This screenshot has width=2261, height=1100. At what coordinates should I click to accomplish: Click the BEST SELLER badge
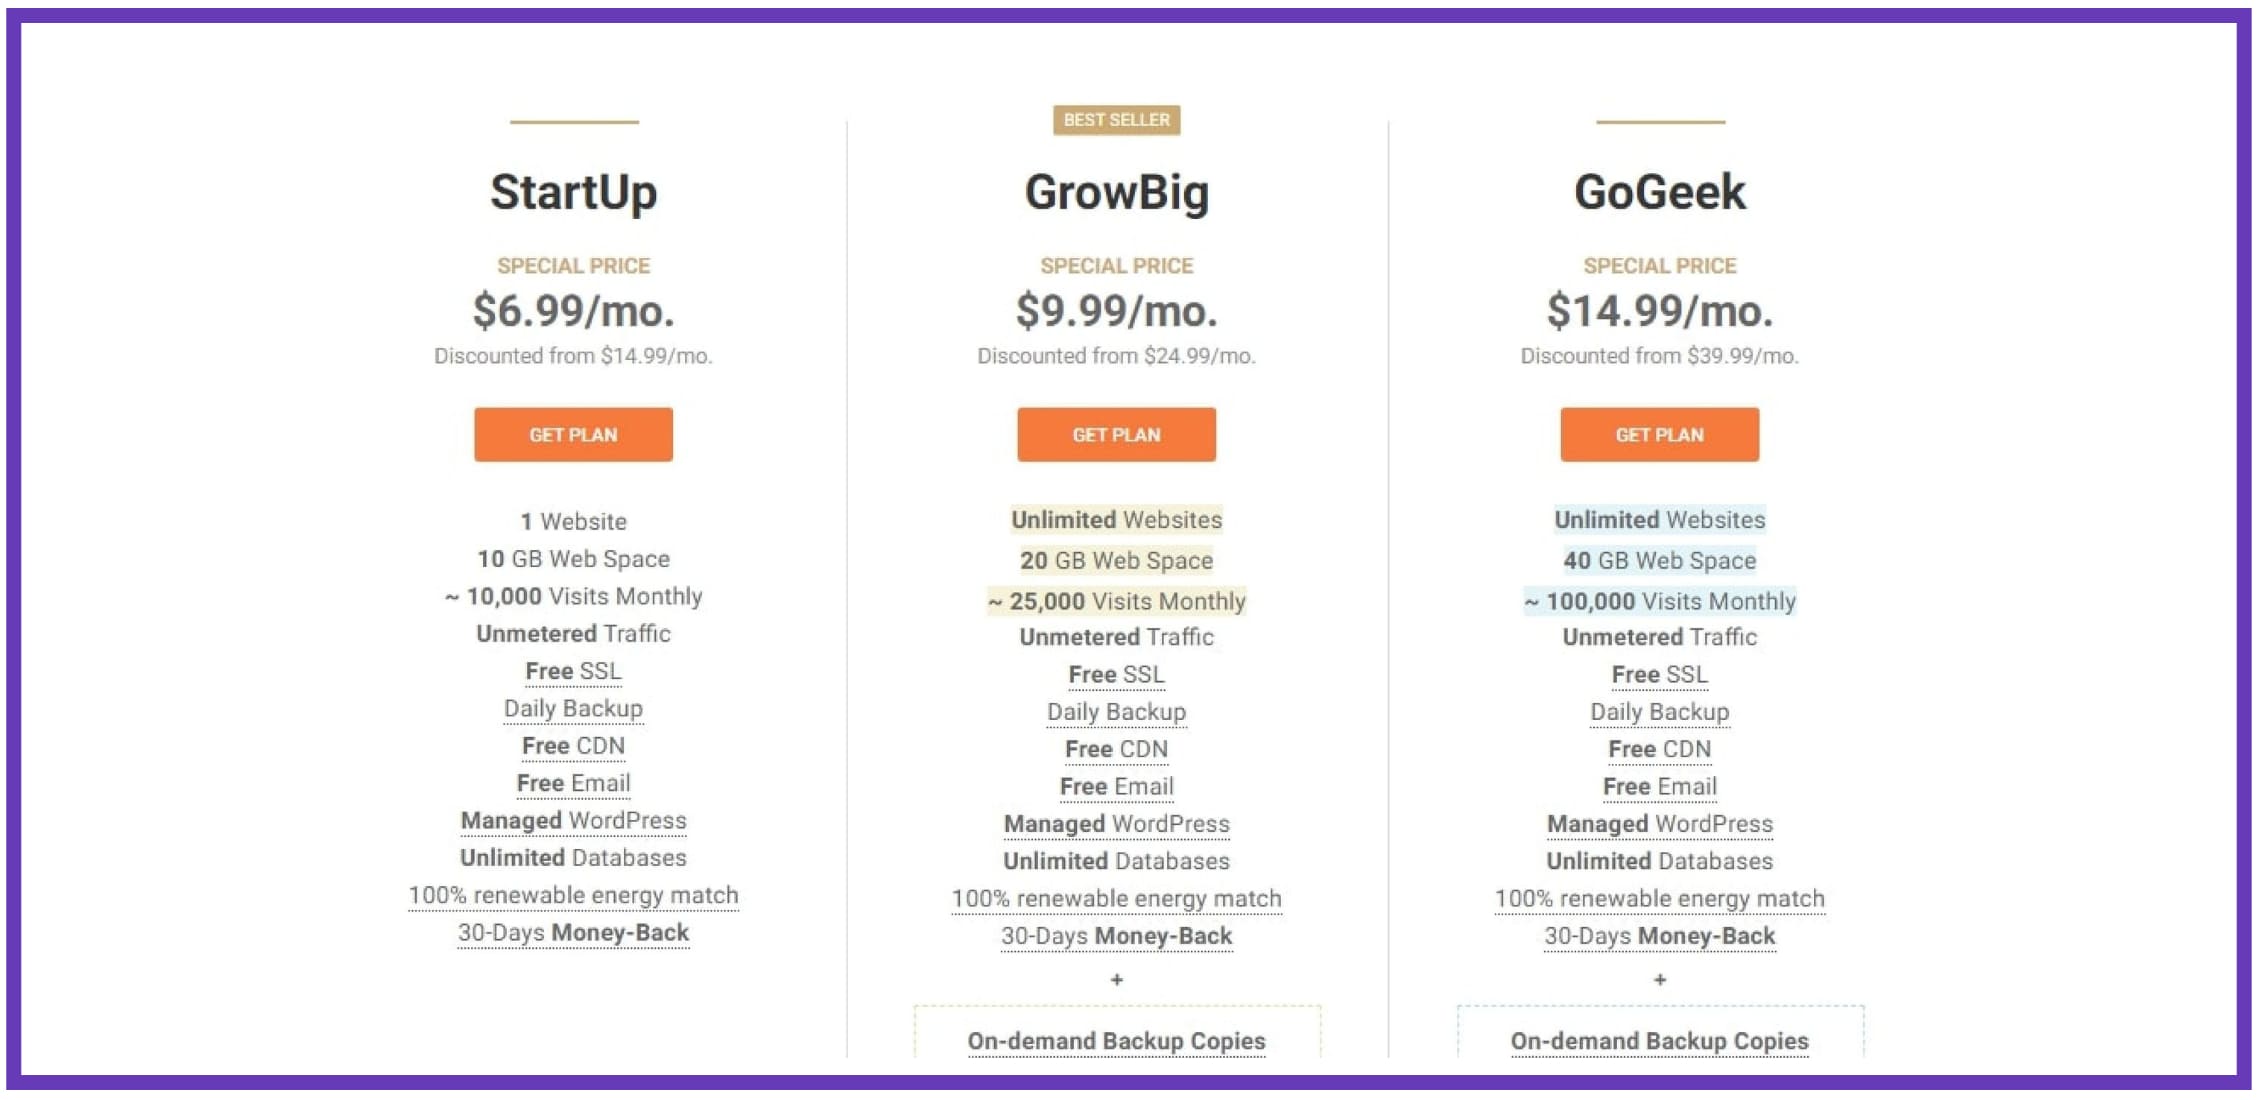click(x=1116, y=120)
